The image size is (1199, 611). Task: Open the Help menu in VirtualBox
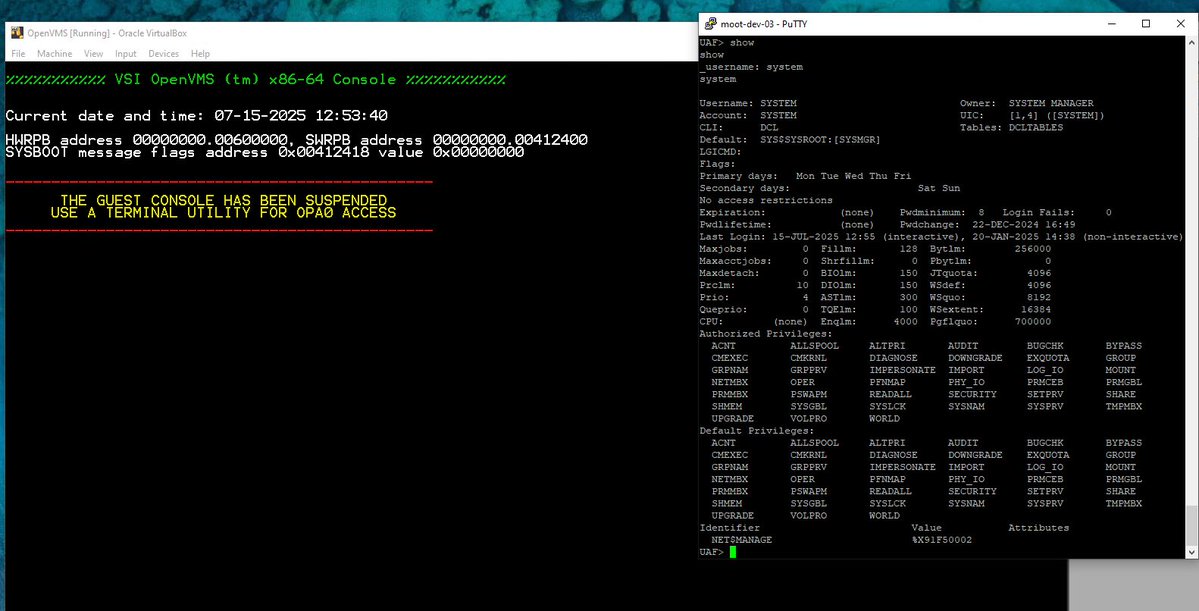pos(200,54)
